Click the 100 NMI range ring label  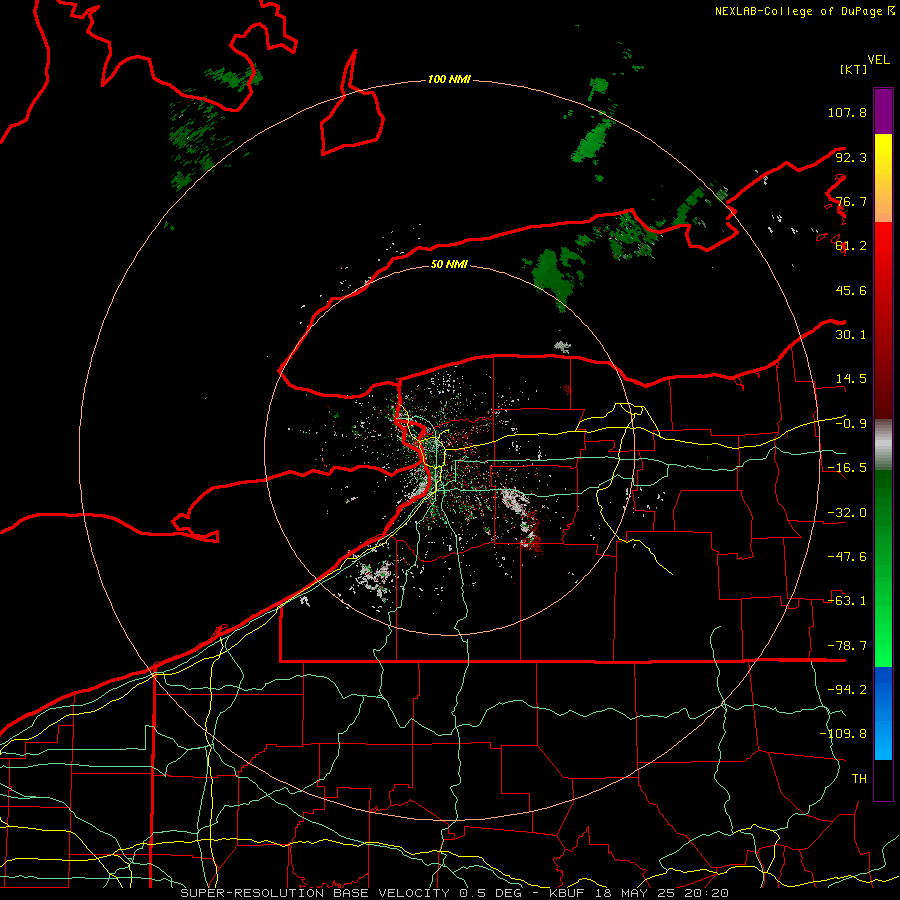pyautogui.click(x=449, y=79)
